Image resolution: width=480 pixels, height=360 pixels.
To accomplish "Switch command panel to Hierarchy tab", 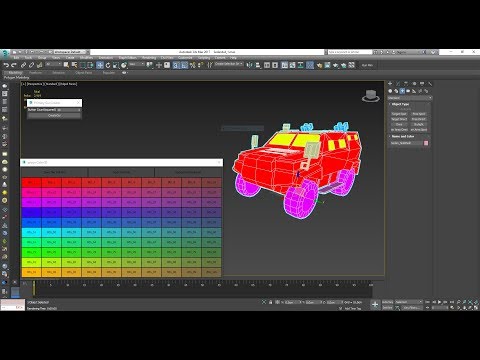I will 406,83.
